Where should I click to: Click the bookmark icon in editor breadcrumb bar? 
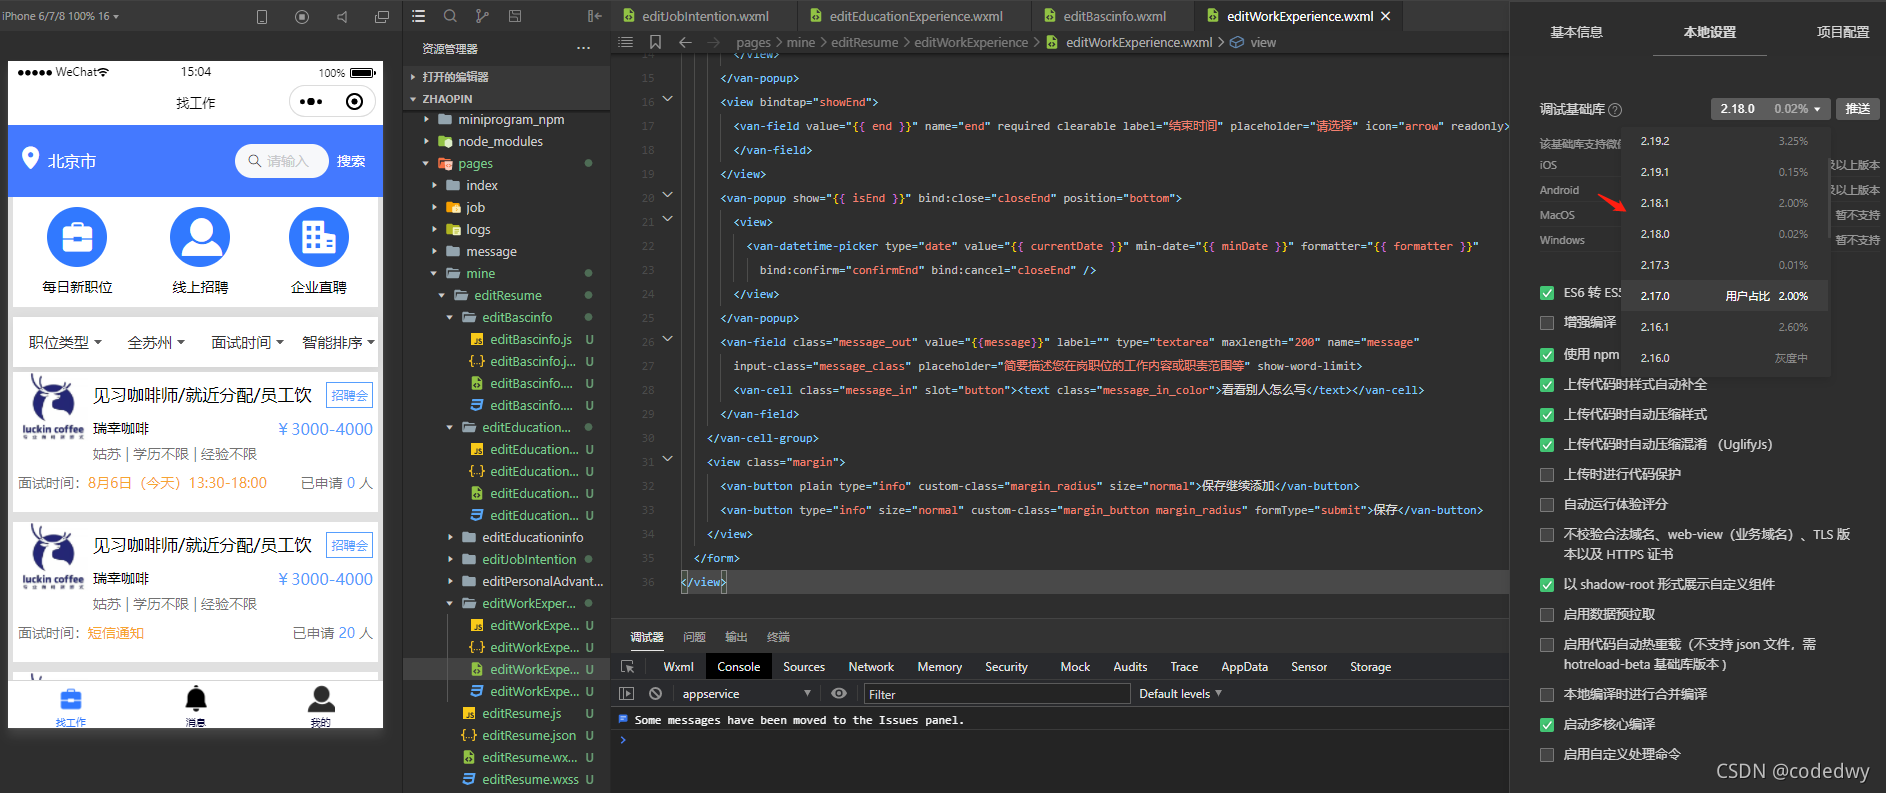pyautogui.click(x=655, y=42)
